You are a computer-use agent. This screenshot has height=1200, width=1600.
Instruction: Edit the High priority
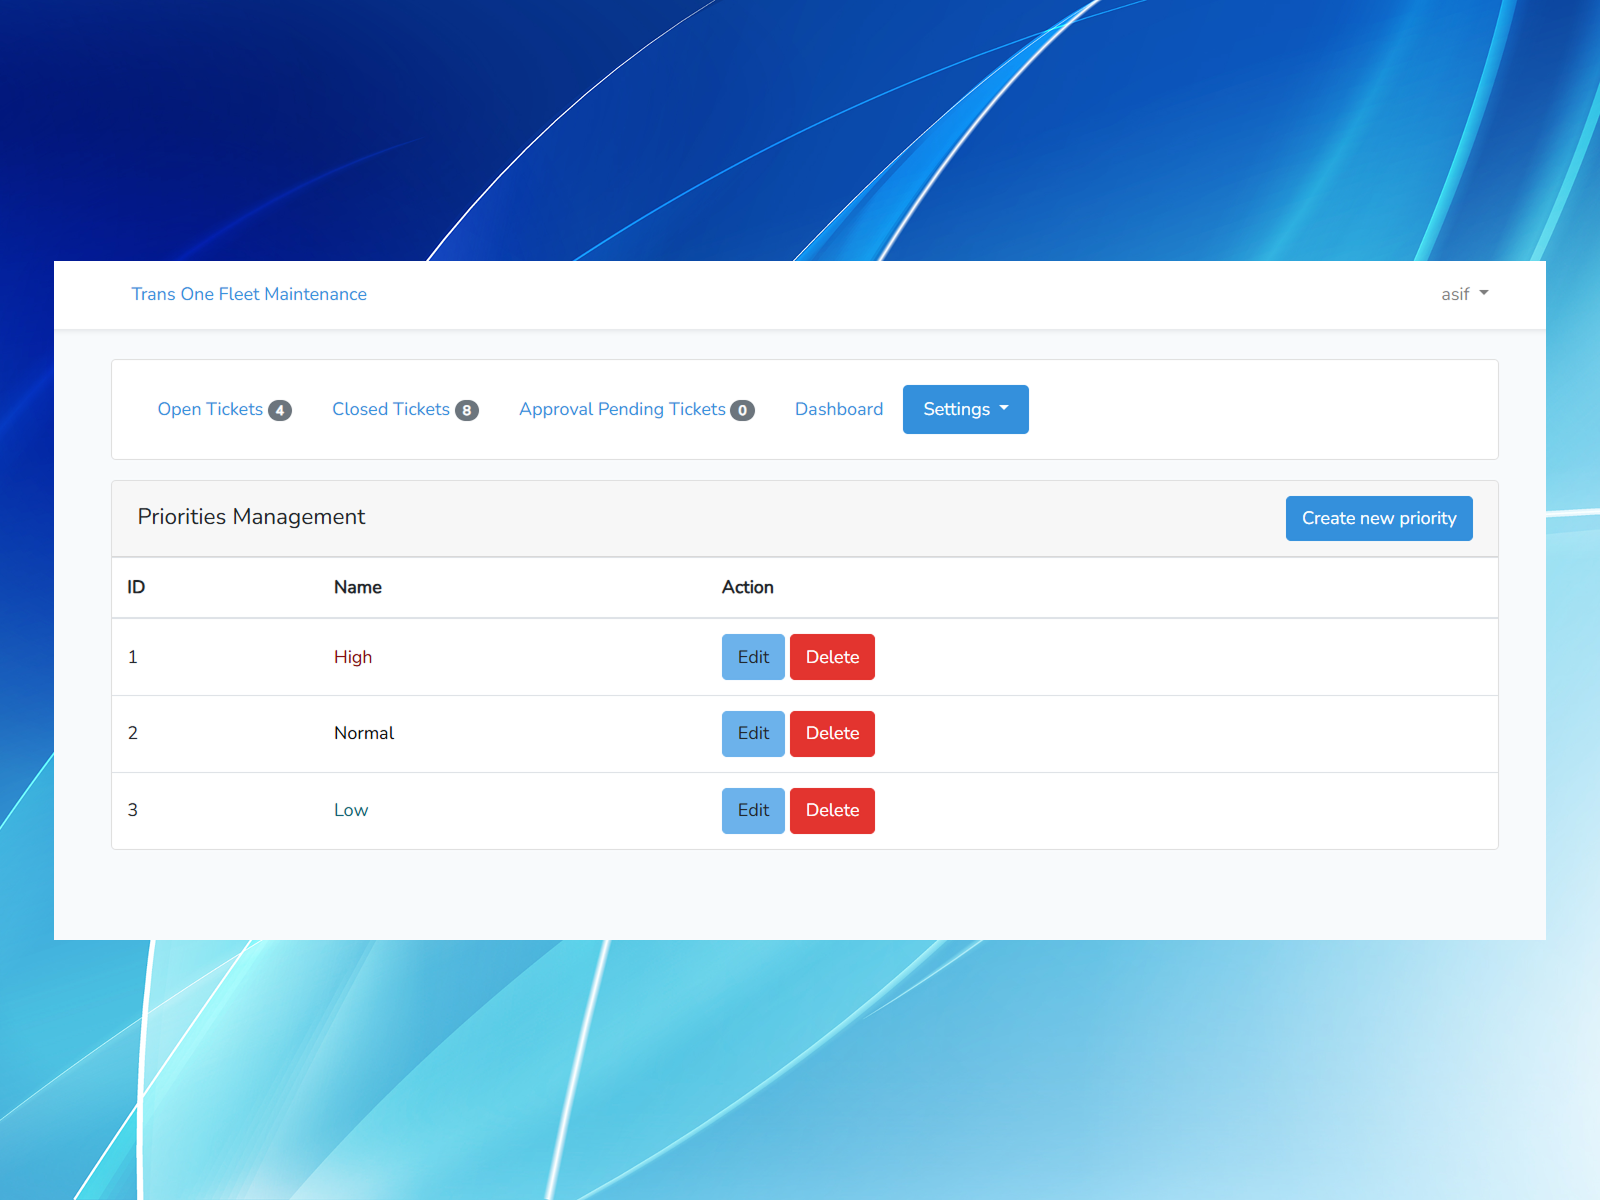[753, 657]
